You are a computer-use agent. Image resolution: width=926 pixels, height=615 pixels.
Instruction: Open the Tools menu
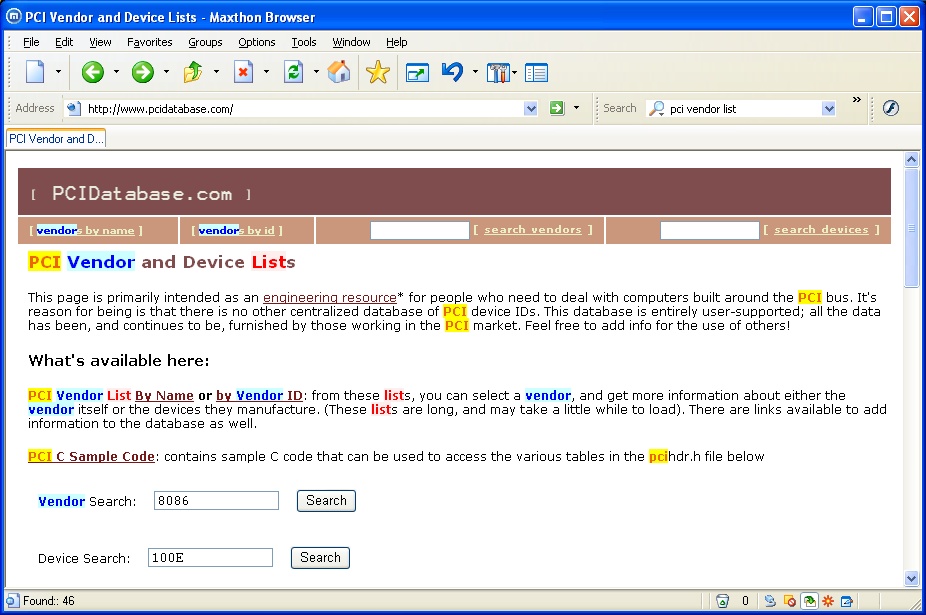(x=304, y=42)
